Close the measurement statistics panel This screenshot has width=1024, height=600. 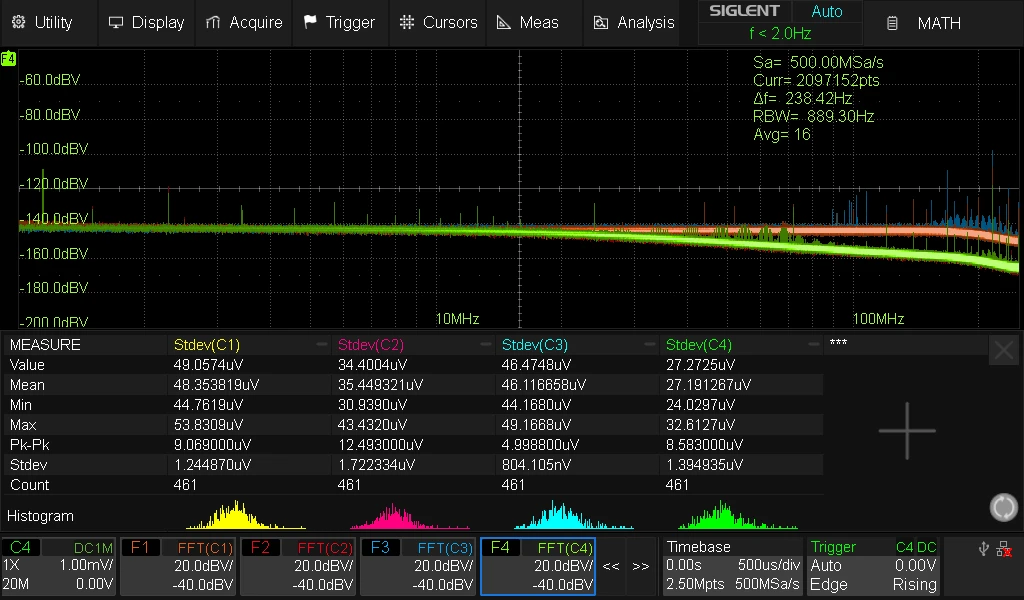point(1004,351)
